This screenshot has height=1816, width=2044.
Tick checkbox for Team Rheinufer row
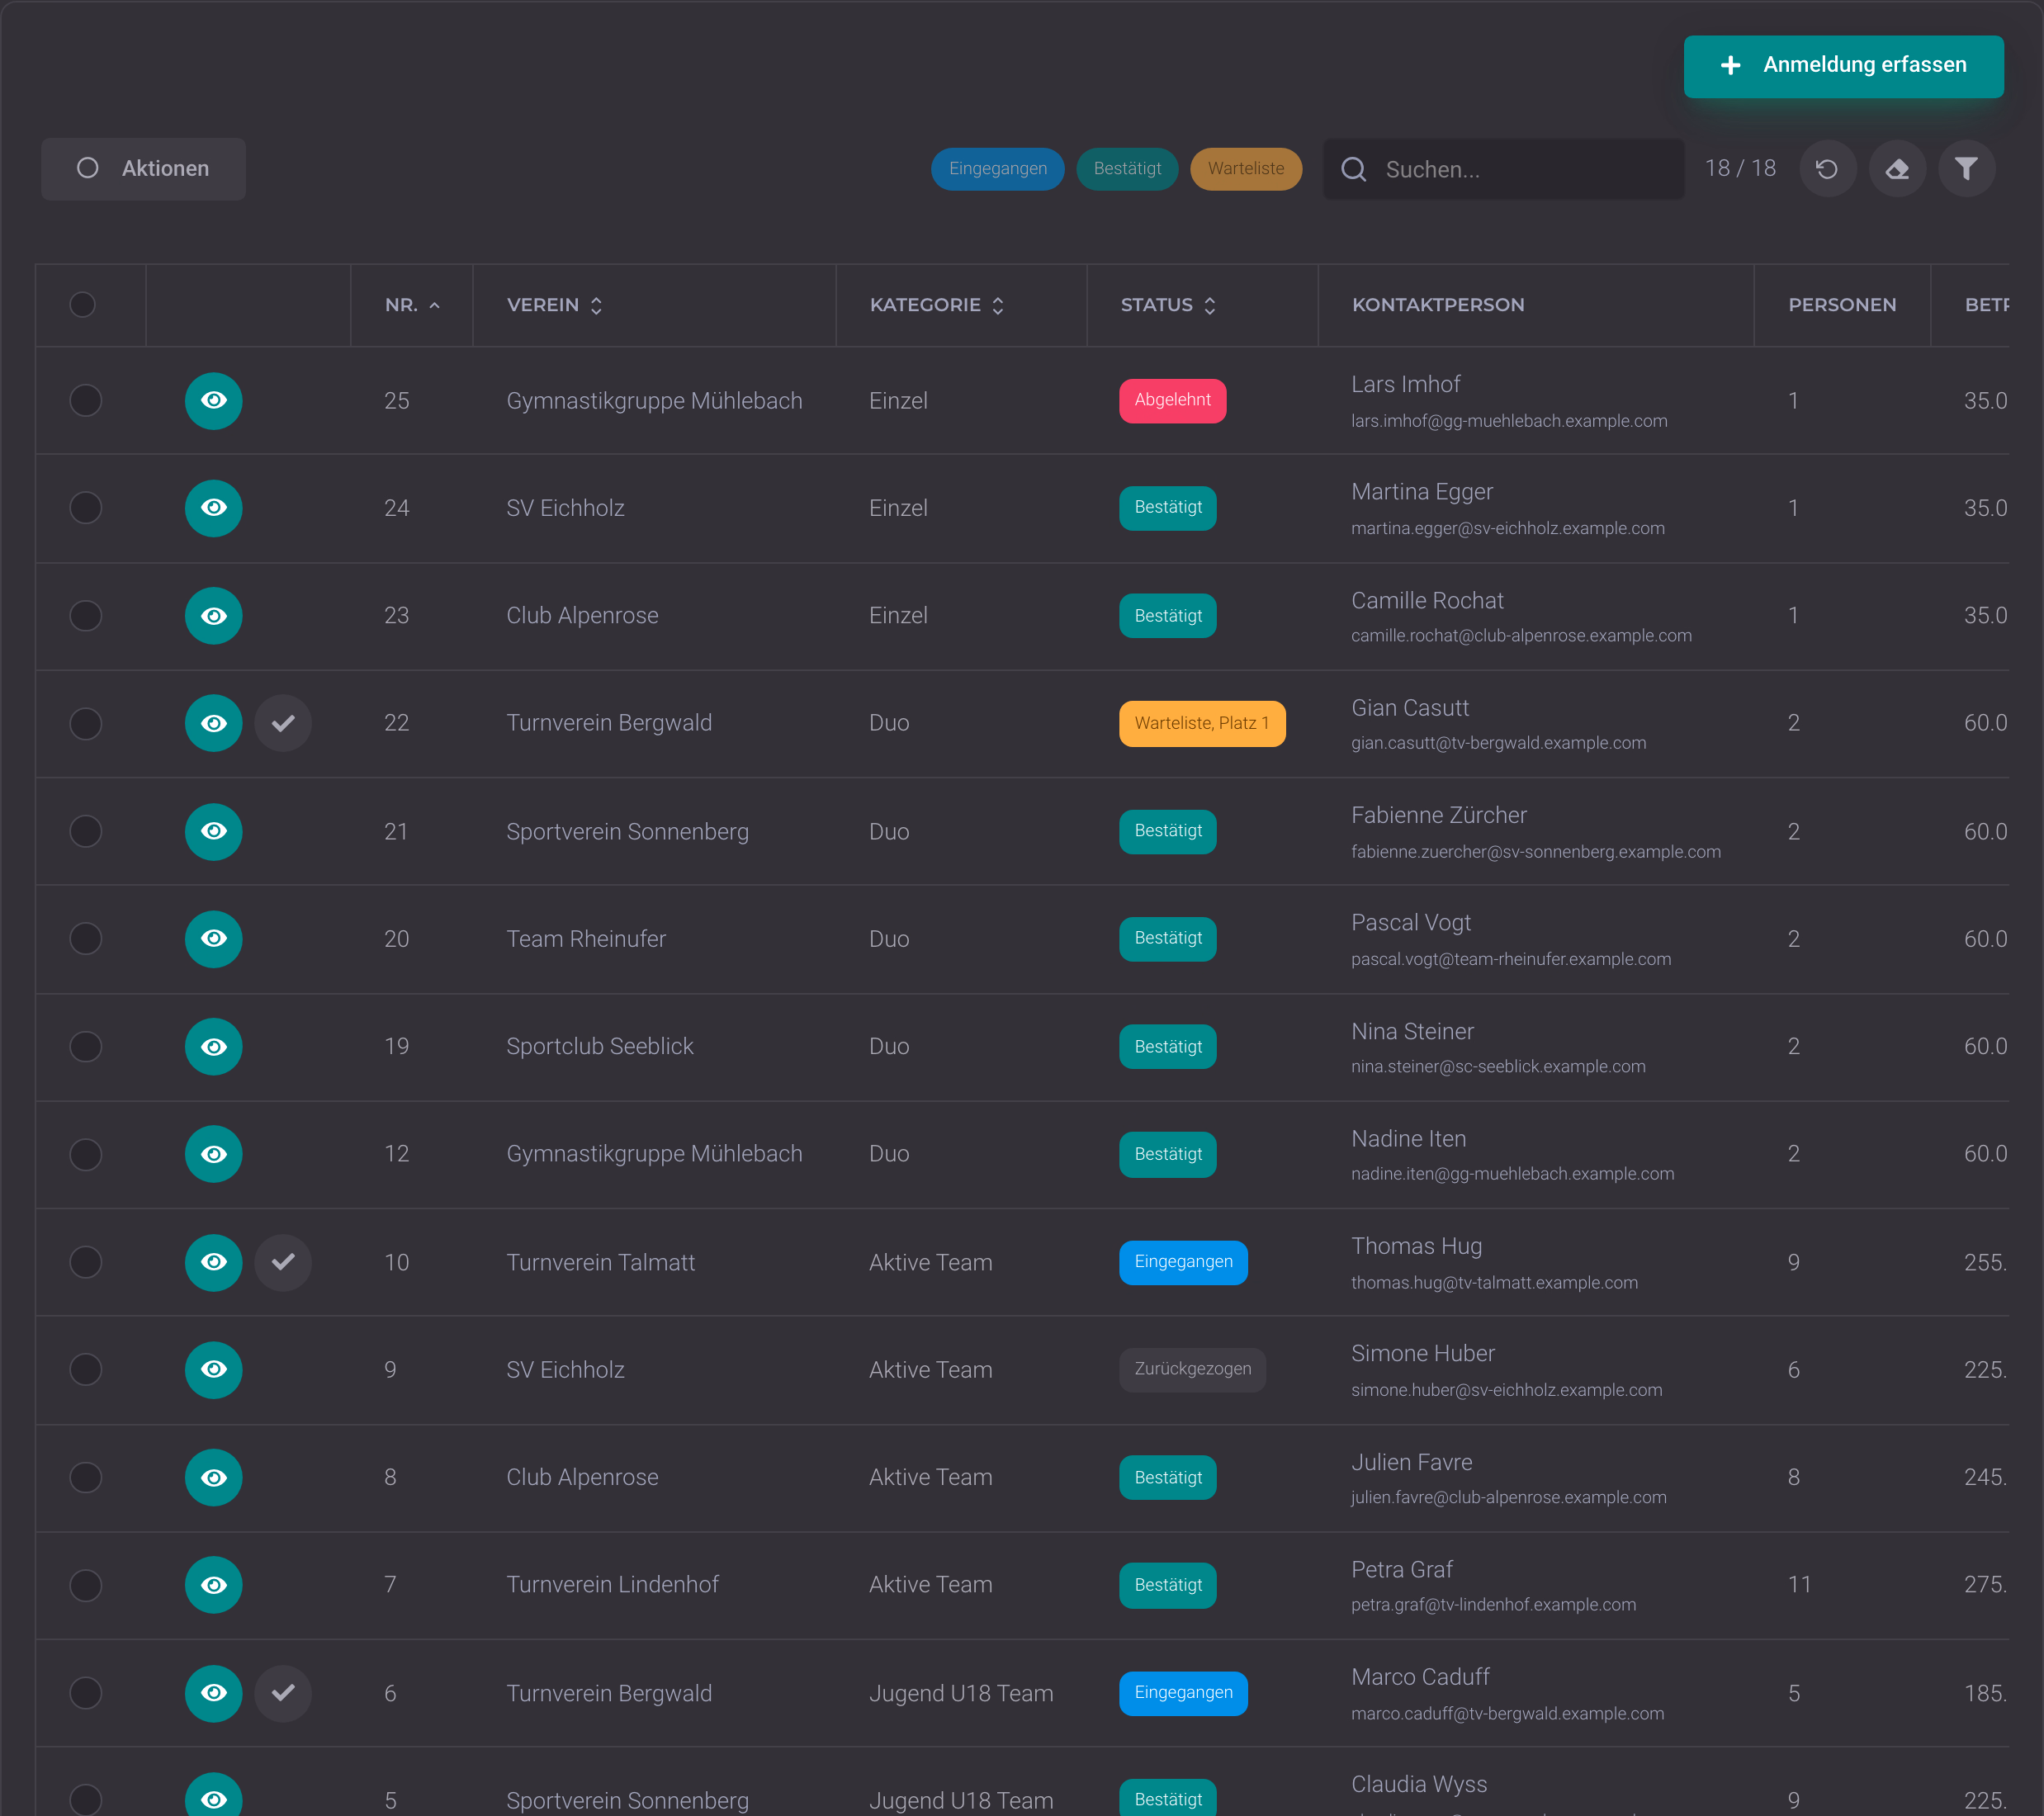pos(86,939)
